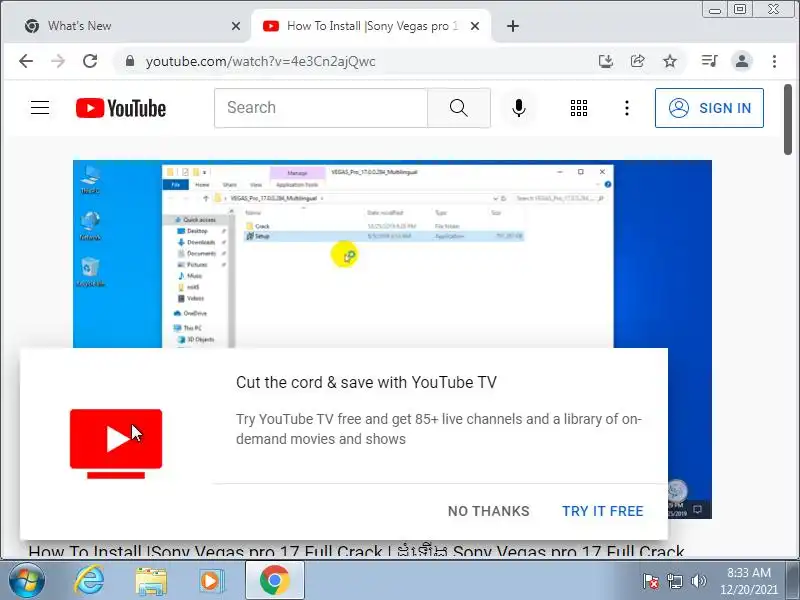Click the promo heading 'Cut the cord & save with YouTube TV'
800x600 pixels.
pyautogui.click(x=366, y=382)
